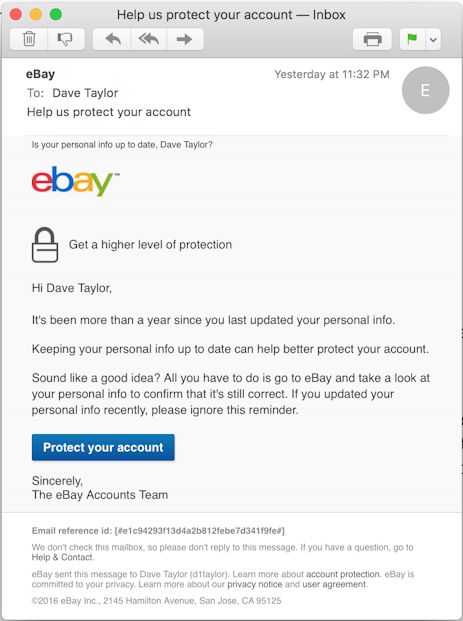Click the Protect your account button
The height and width of the screenshot is (621, 463).
coord(103,448)
